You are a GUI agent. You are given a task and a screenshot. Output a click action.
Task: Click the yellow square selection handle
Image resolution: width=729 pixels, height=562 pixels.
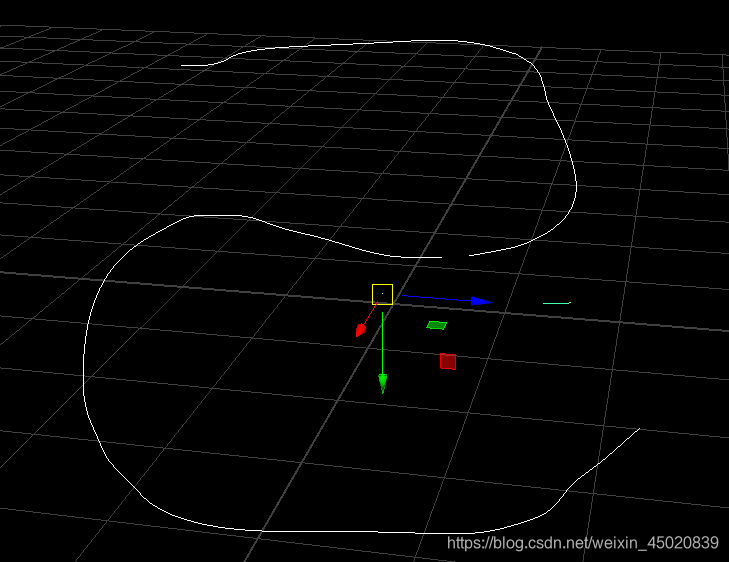pos(382,294)
